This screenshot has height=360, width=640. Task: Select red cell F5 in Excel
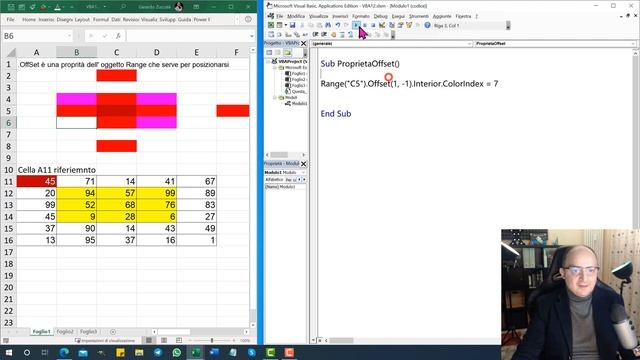click(233, 111)
